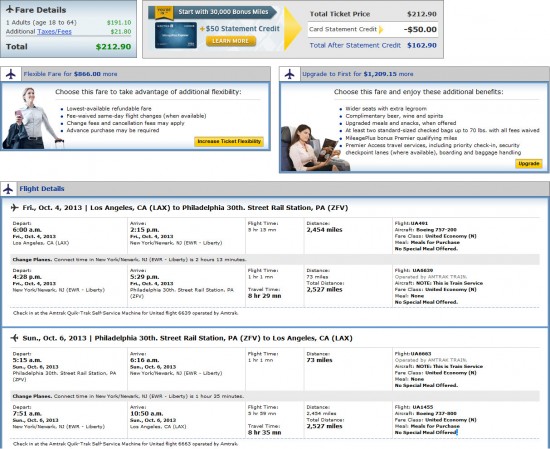Click the yellow arrow beside Card Statement Credit
This screenshot has height=449, width=550.
(x=381, y=29)
